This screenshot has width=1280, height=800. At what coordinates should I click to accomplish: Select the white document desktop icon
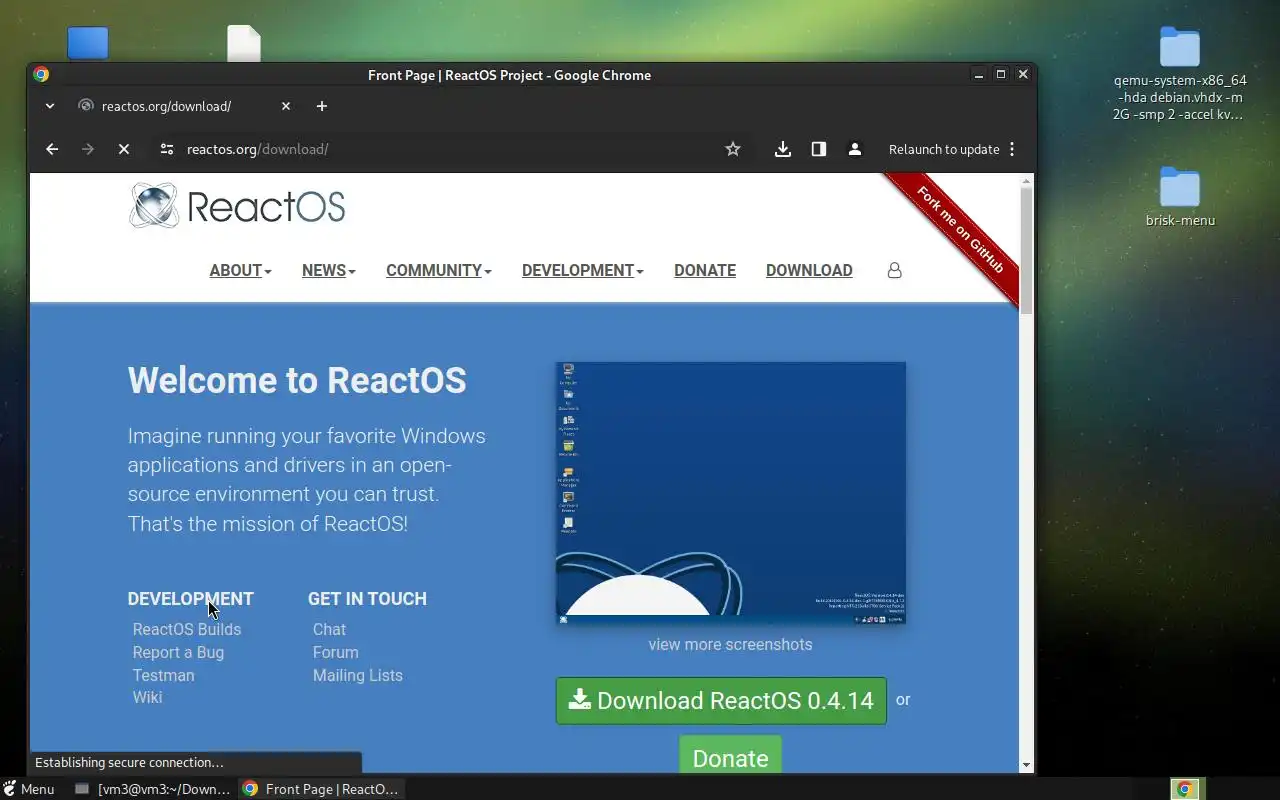pos(244,43)
